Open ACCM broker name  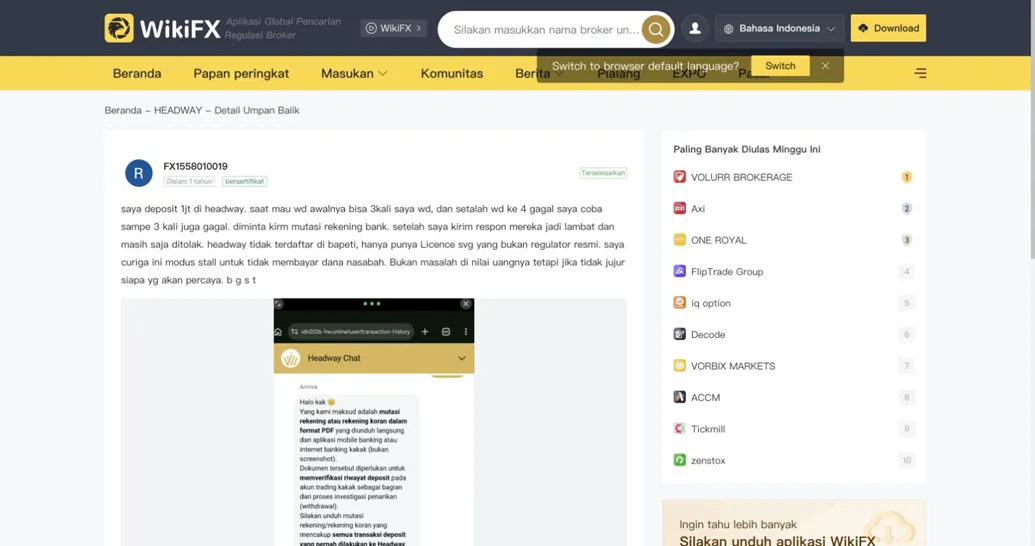point(705,397)
